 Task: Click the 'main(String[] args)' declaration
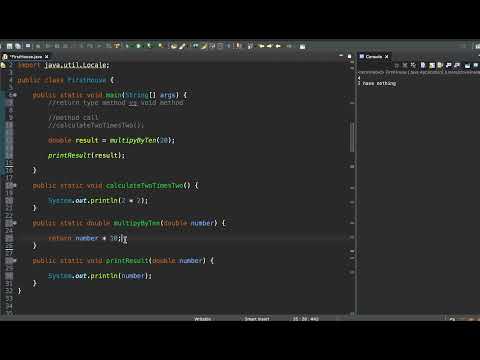tap(142, 95)
